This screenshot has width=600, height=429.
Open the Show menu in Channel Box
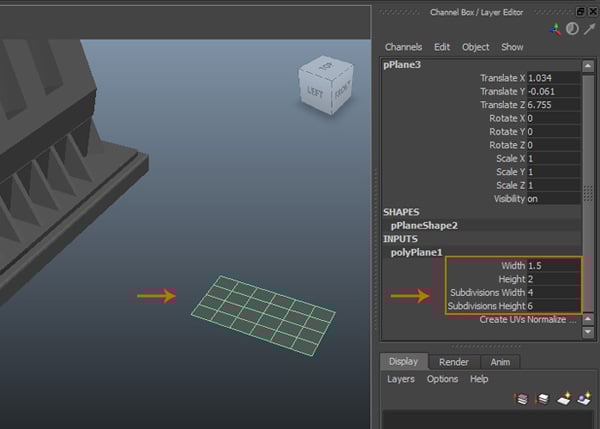click(512, 47)
